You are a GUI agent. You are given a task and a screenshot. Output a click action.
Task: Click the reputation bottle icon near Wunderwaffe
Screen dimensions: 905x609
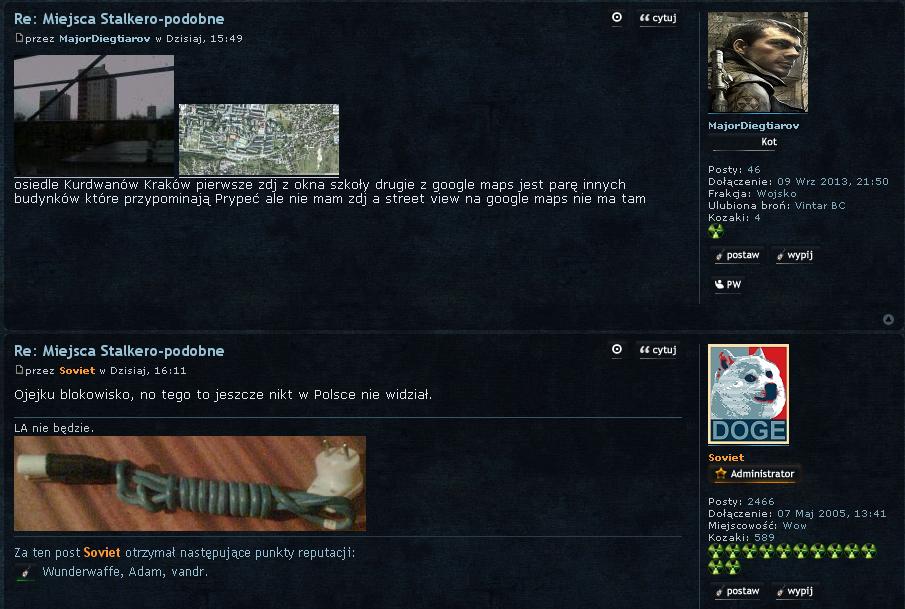pyautogui.click(x=25, y=572)
